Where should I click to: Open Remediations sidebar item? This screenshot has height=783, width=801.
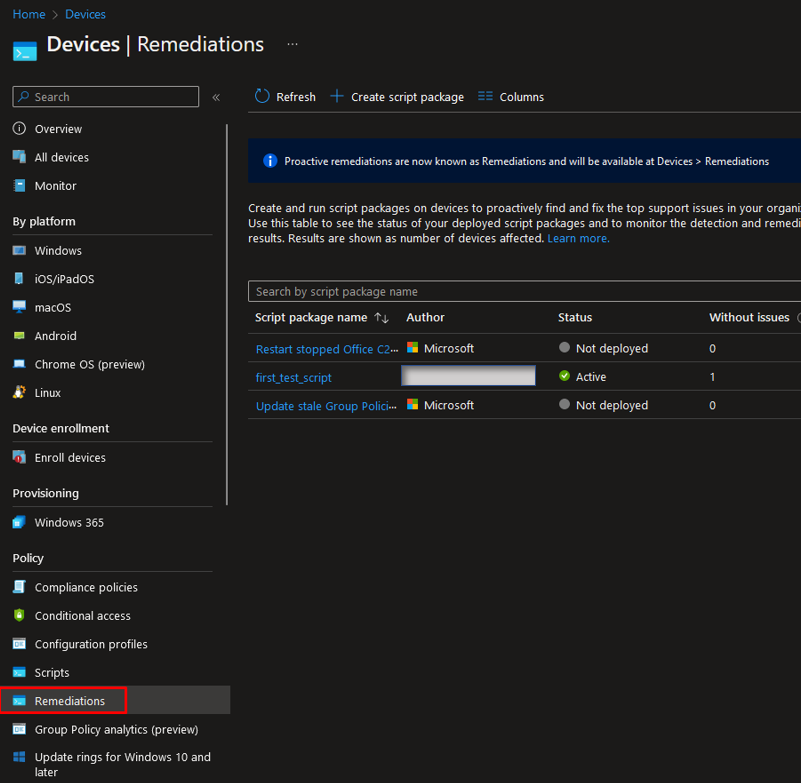click(69, 701)
